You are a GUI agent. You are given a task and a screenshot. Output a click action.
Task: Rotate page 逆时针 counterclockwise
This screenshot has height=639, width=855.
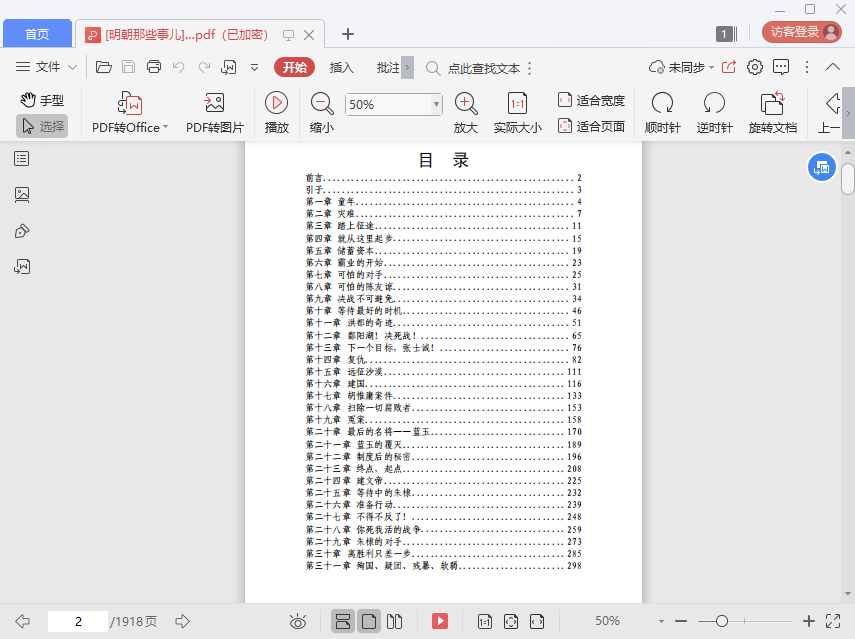tap(714, 113)
